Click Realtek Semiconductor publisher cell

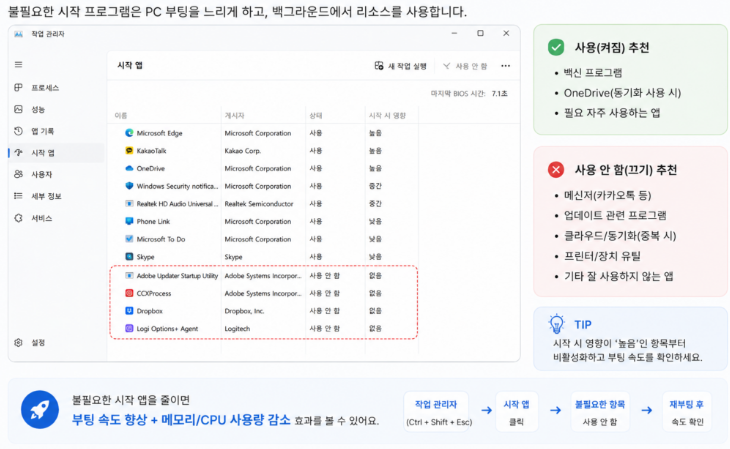259,204
